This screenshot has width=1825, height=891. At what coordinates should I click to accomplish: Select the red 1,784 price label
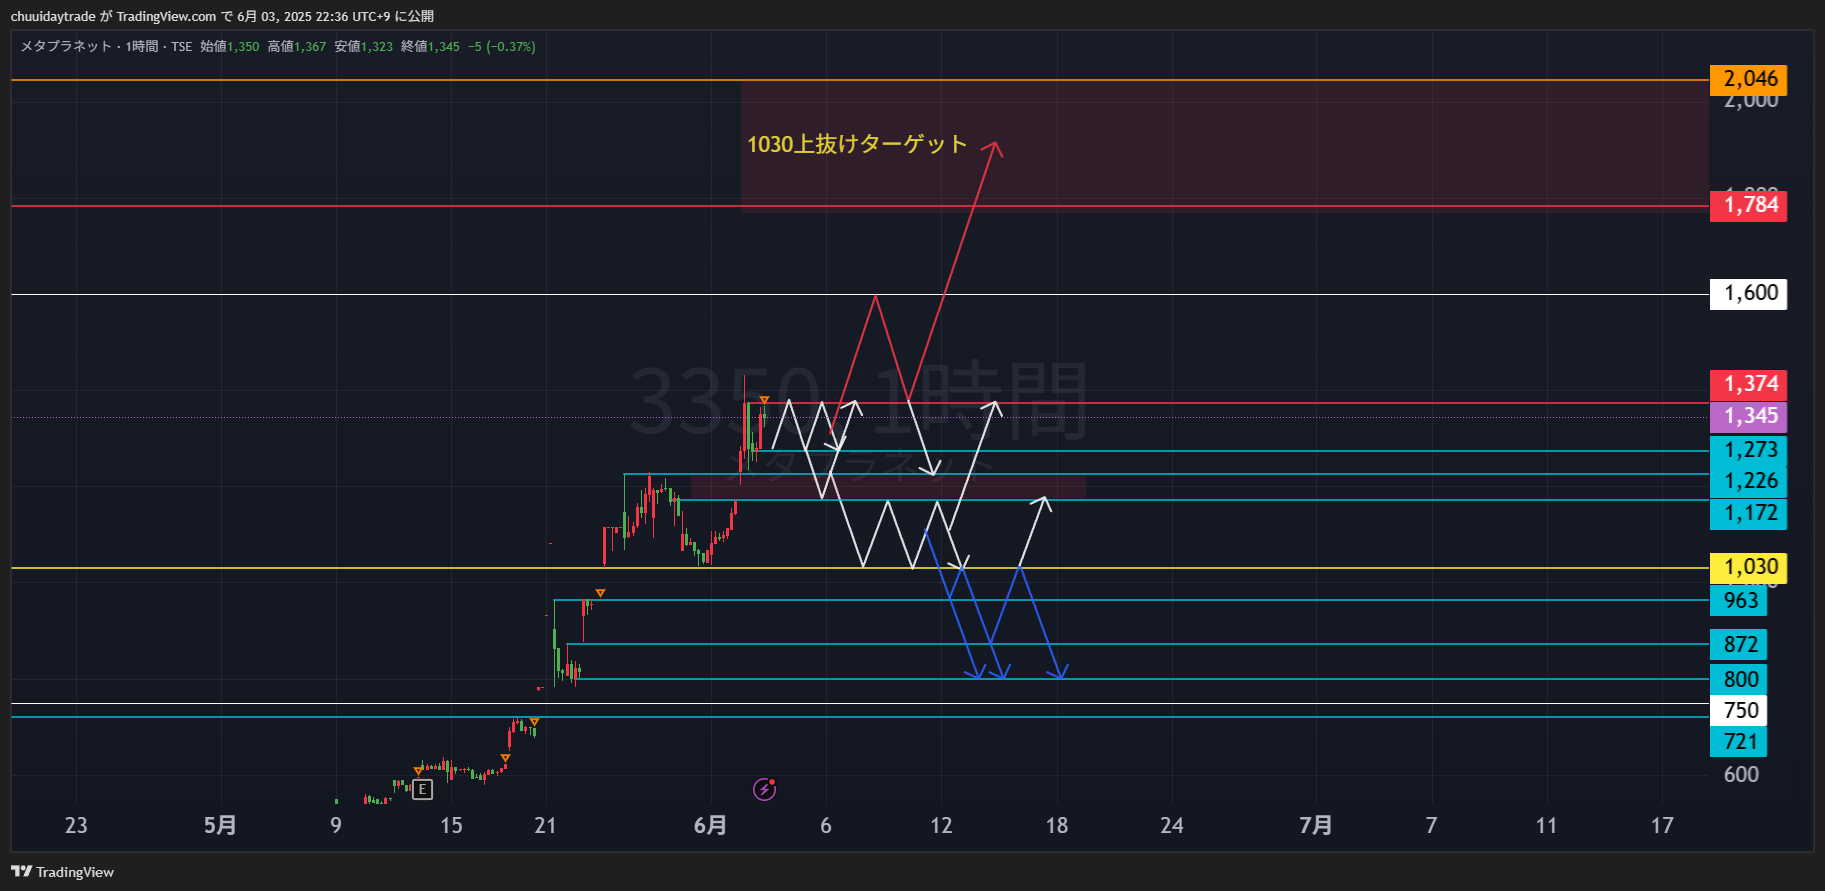click(1748, 205)
